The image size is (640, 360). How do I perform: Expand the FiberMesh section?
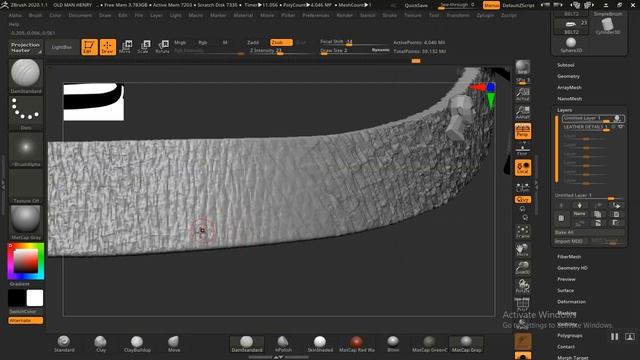pyautogui.click(x=569, y=257)
